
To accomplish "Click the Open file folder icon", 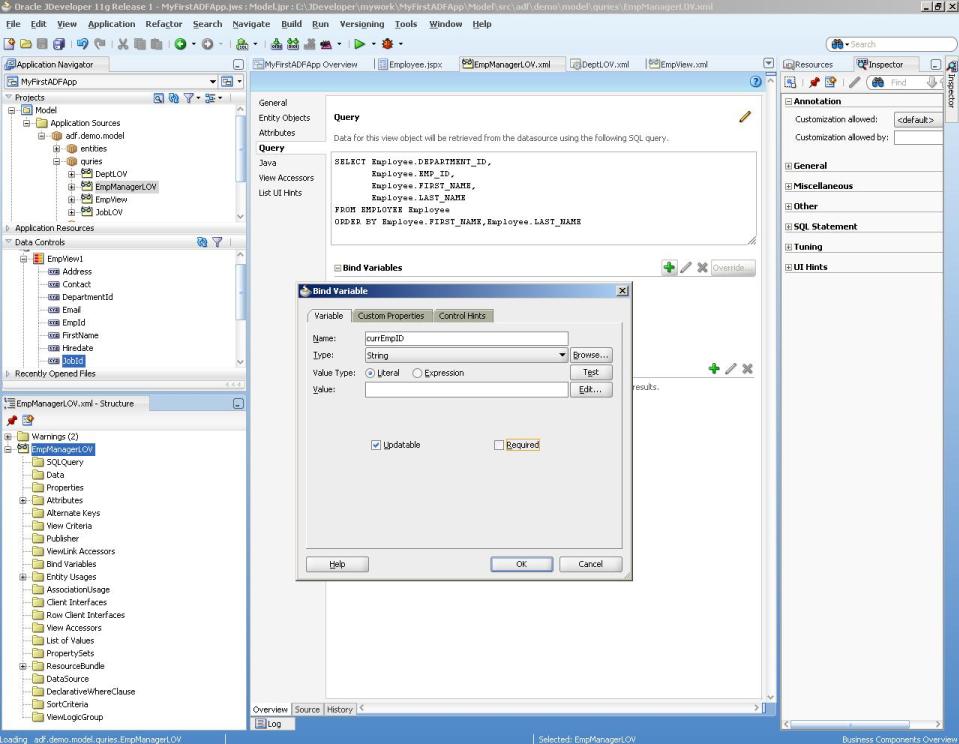I will coord(26,43).
